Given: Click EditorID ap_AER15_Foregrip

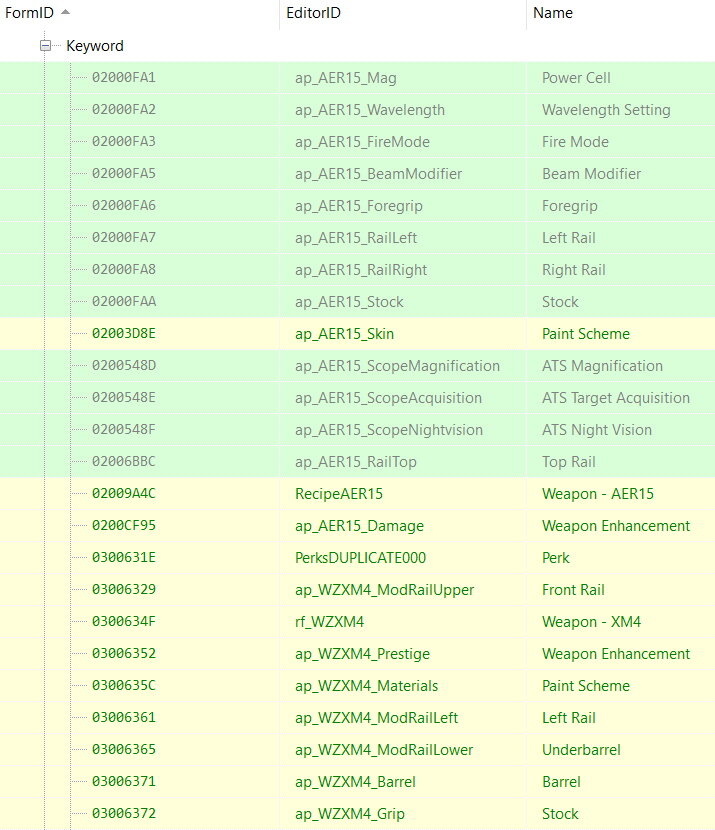Looking at the screenshot, I should 358,206.
